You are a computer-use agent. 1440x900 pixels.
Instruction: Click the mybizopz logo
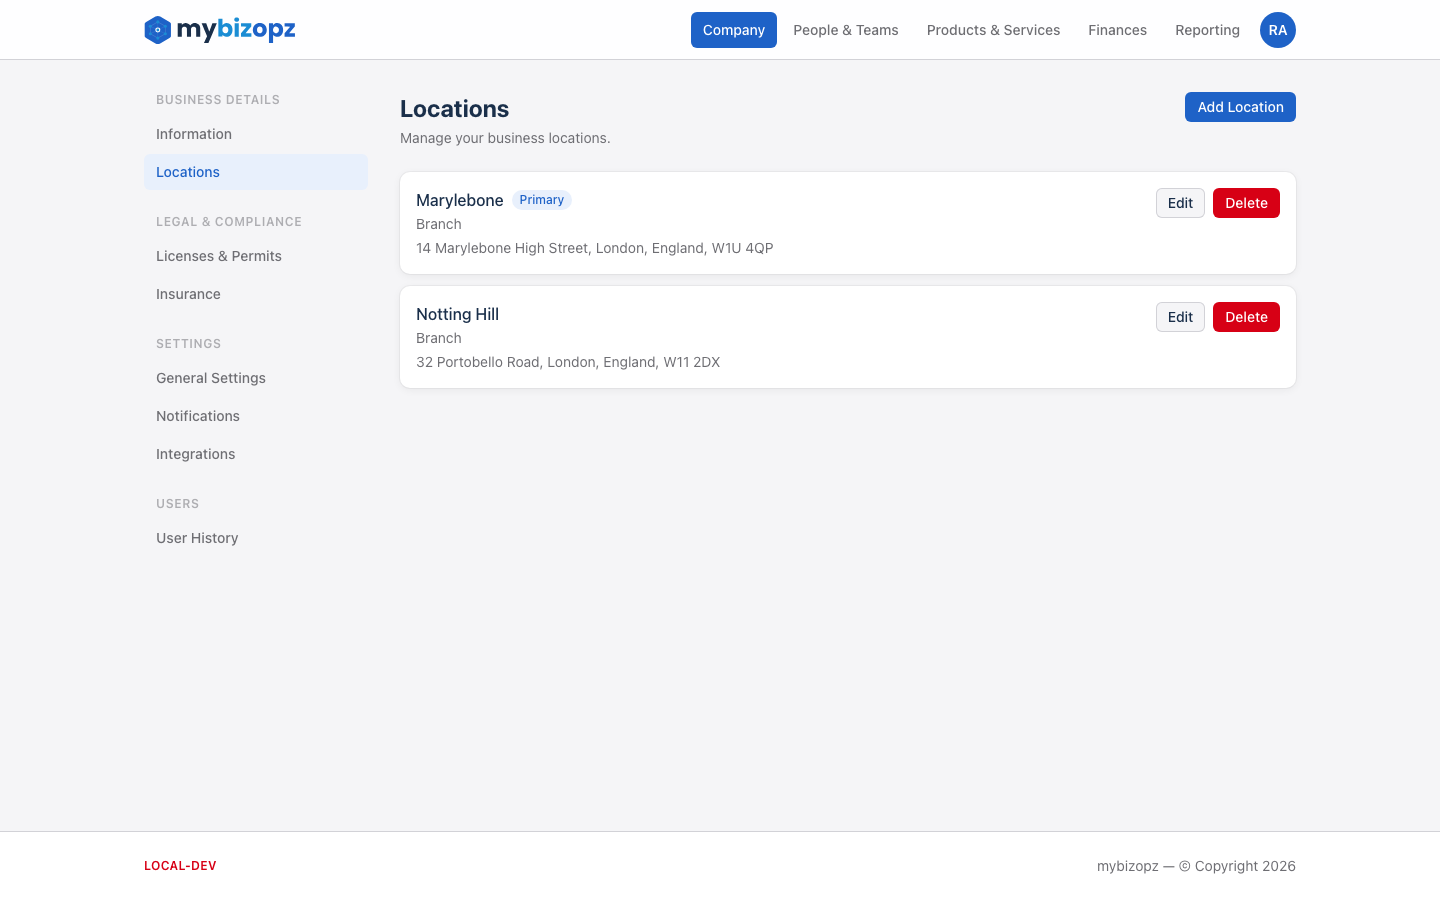pos(219,30)
